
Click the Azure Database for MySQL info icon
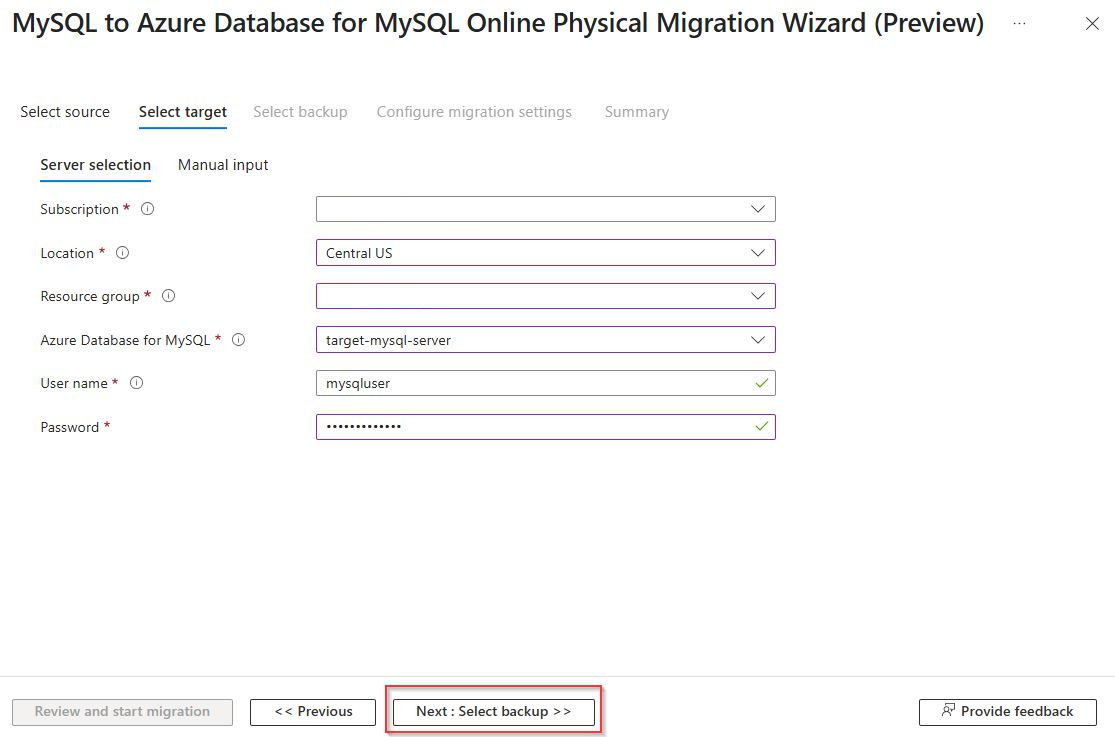(x=239, y=340)
